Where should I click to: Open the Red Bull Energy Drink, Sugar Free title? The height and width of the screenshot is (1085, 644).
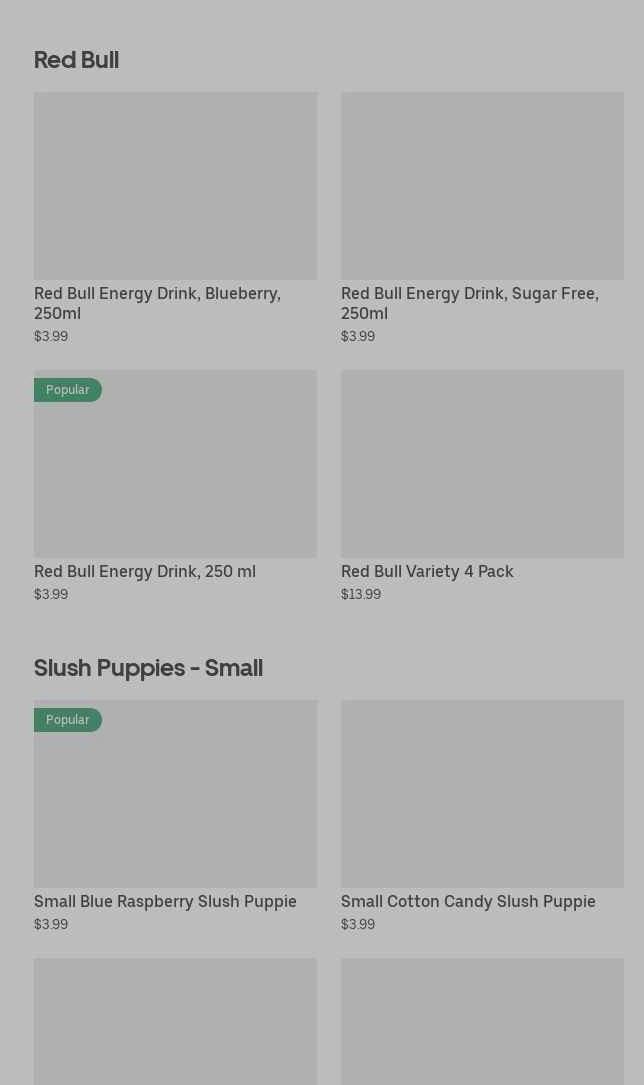[469, 303]
